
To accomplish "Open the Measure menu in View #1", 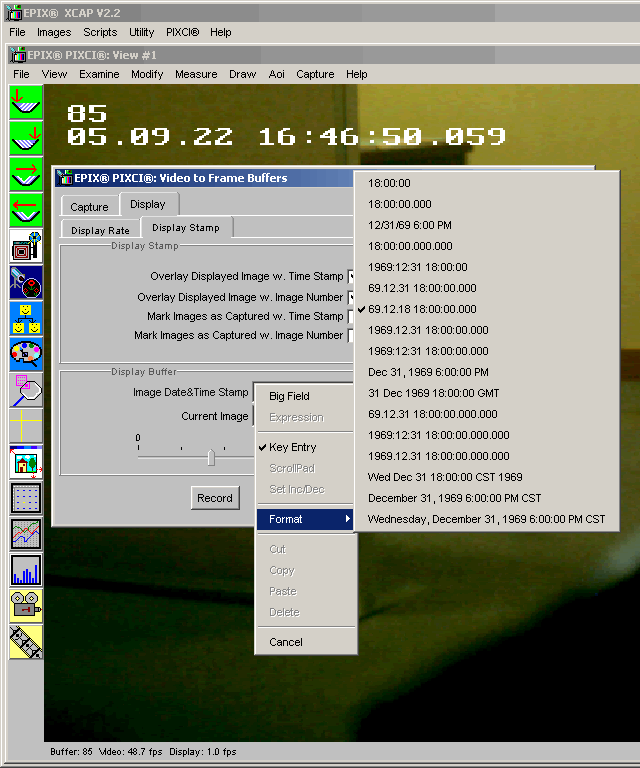I will pyautogui.click(x=196, y=74).
